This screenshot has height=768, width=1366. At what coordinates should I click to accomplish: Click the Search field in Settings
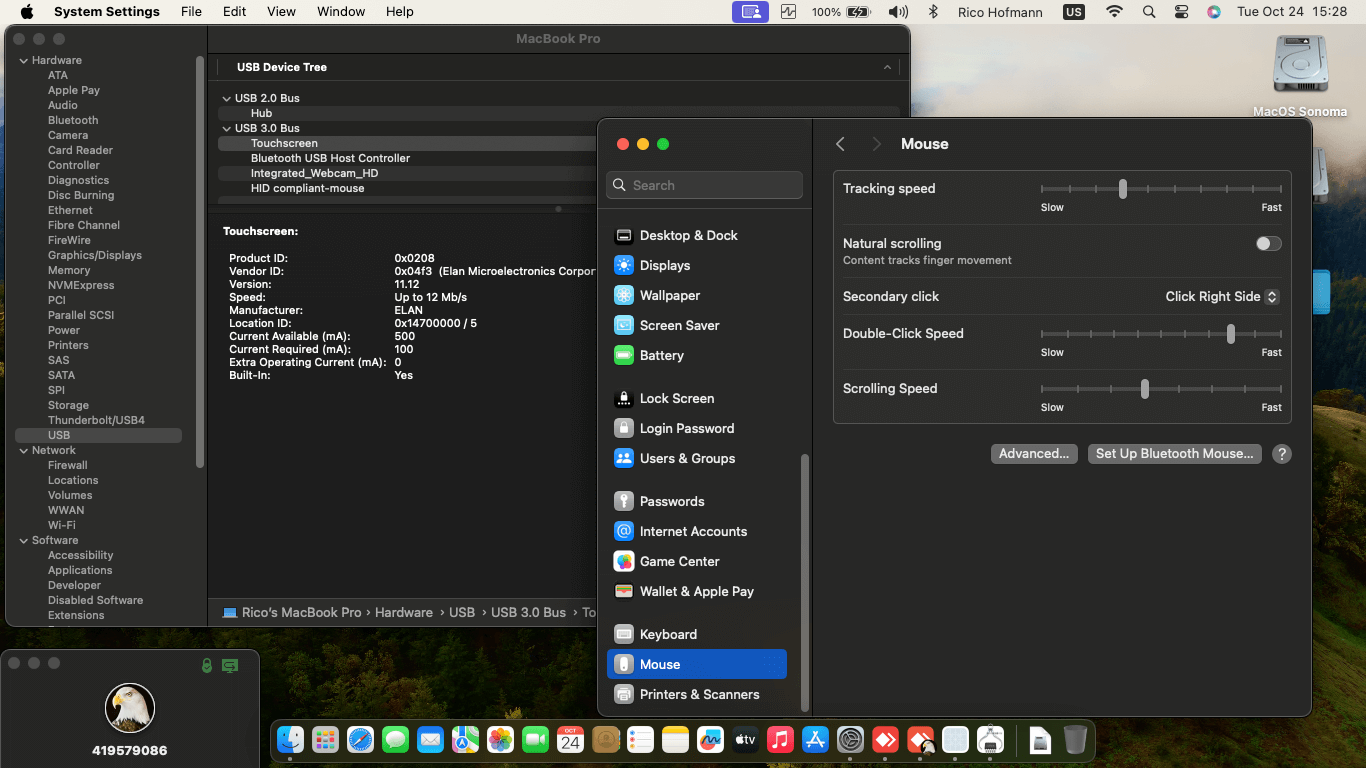coord(704,185)
